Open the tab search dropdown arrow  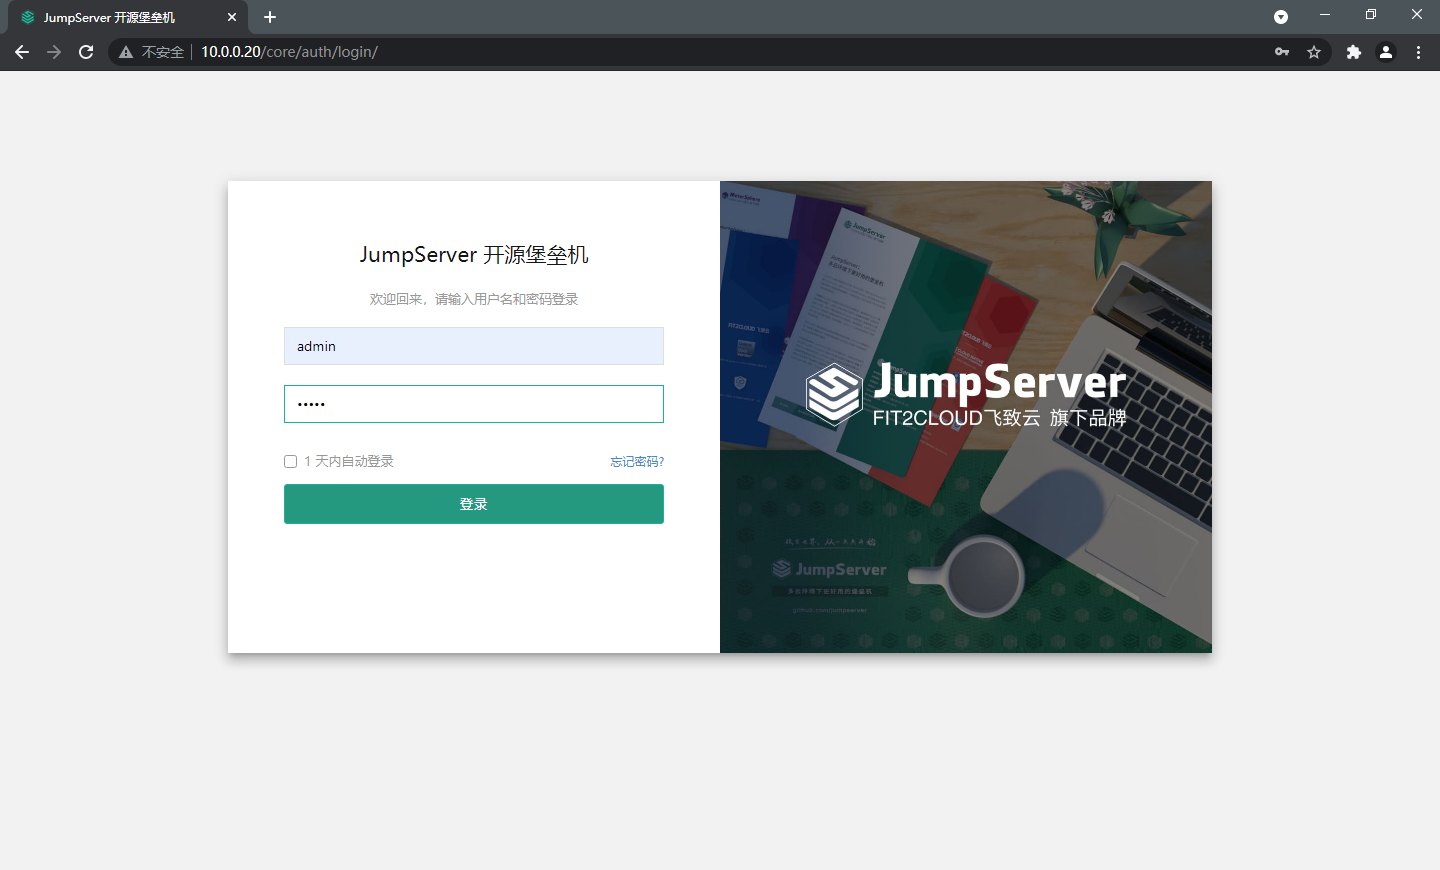tap(1281, 17)
